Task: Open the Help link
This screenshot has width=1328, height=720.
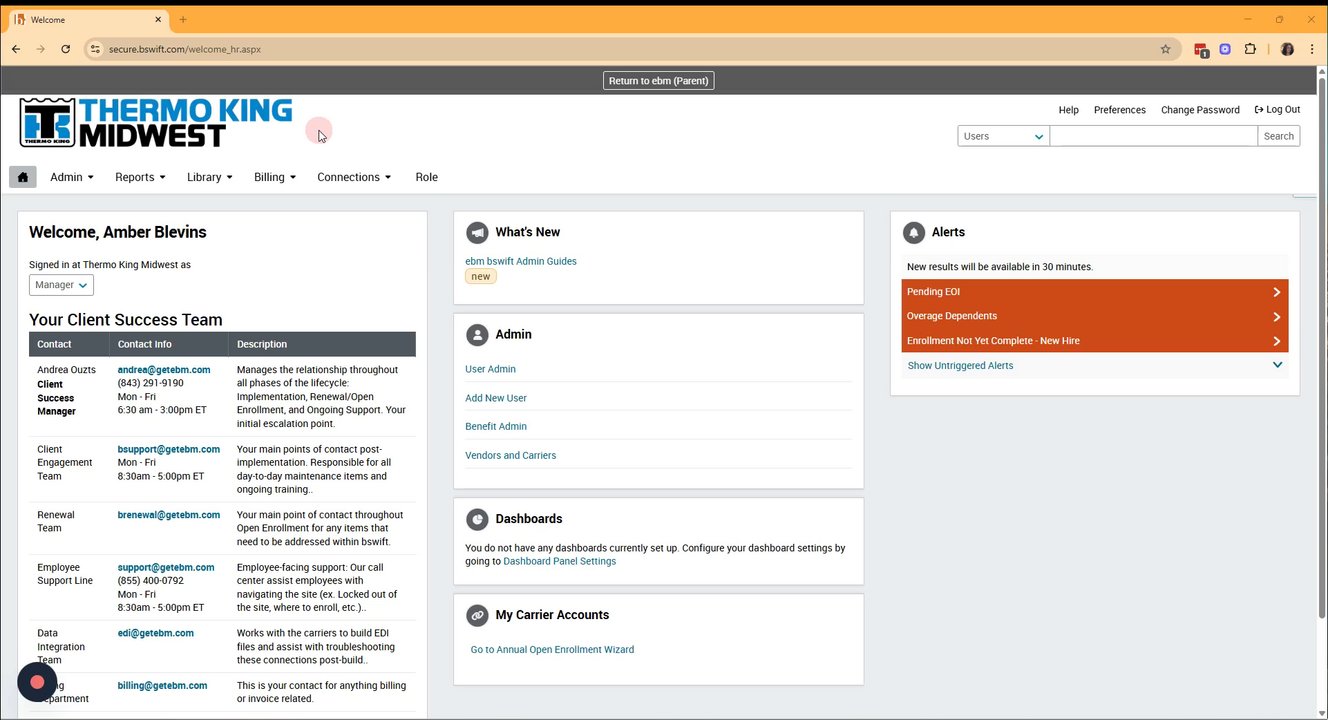Action: [1069, 110]
